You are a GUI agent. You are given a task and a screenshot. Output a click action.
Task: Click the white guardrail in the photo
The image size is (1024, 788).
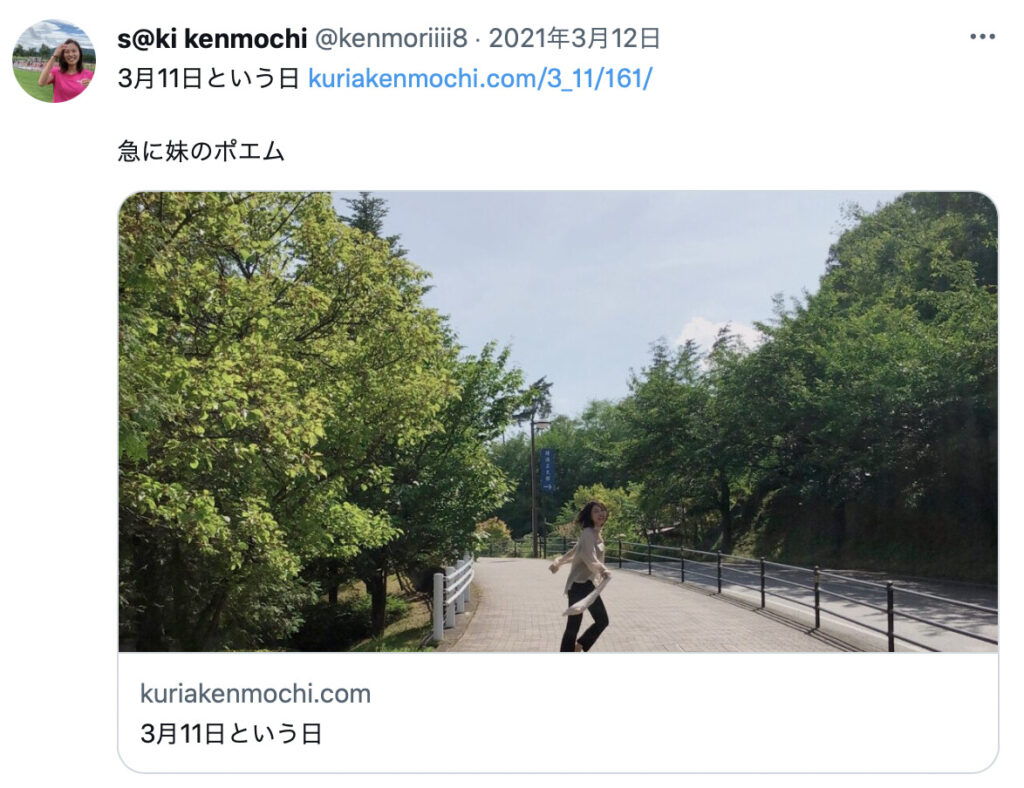pos(453,597)
